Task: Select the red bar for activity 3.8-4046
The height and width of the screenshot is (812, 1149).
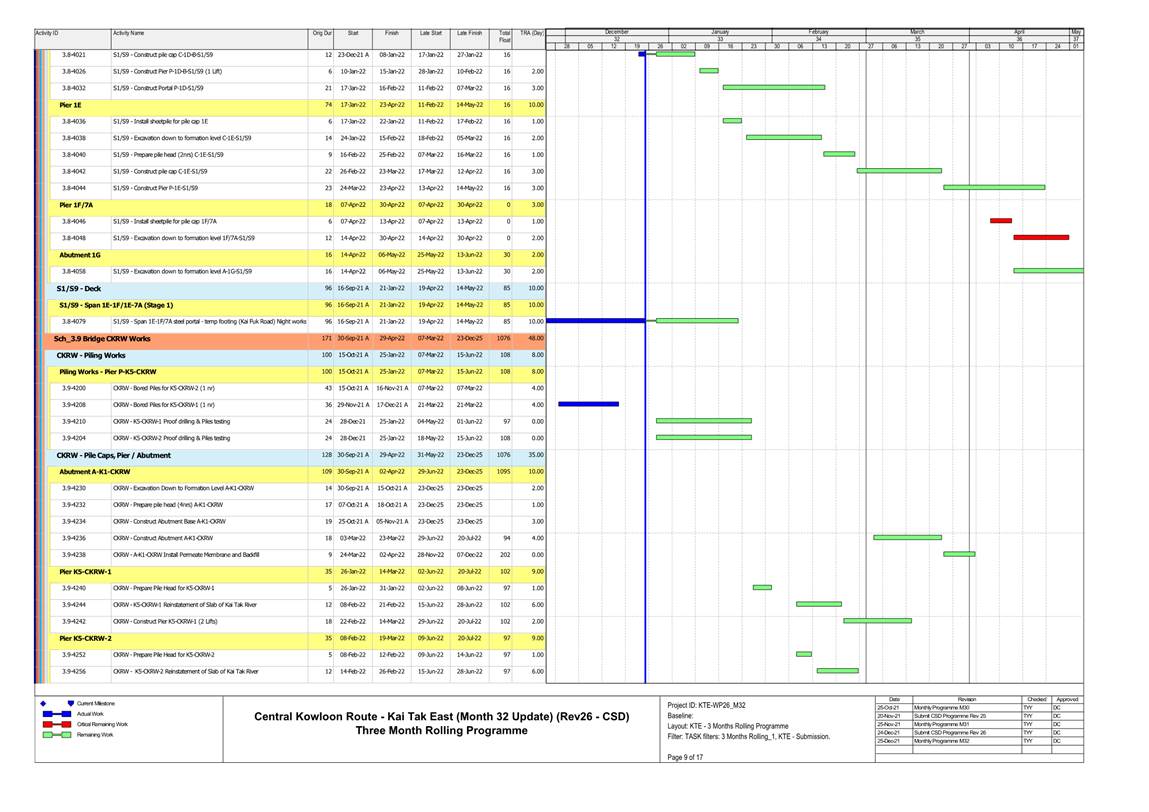Action: click(1000, 221)
